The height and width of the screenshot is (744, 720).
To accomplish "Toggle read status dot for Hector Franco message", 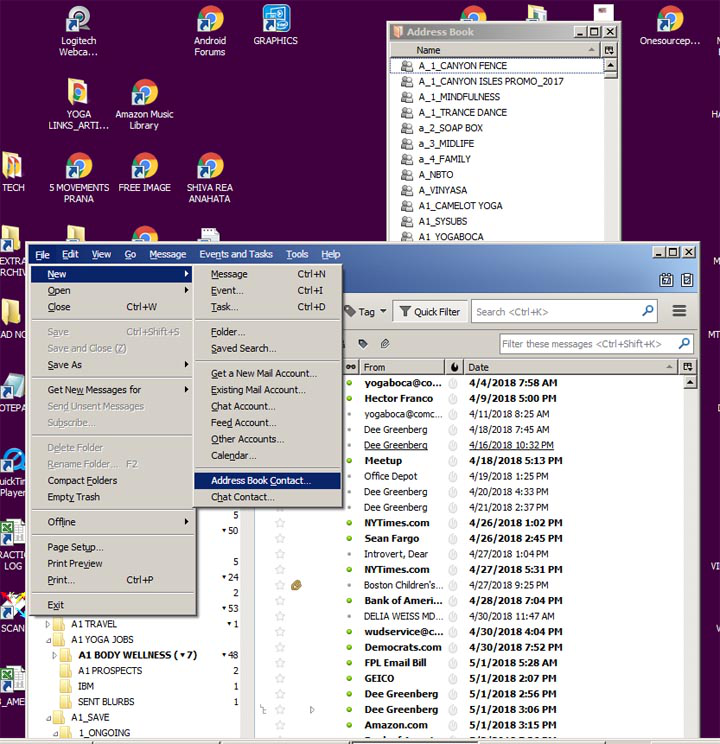I will tap(349, 398).
